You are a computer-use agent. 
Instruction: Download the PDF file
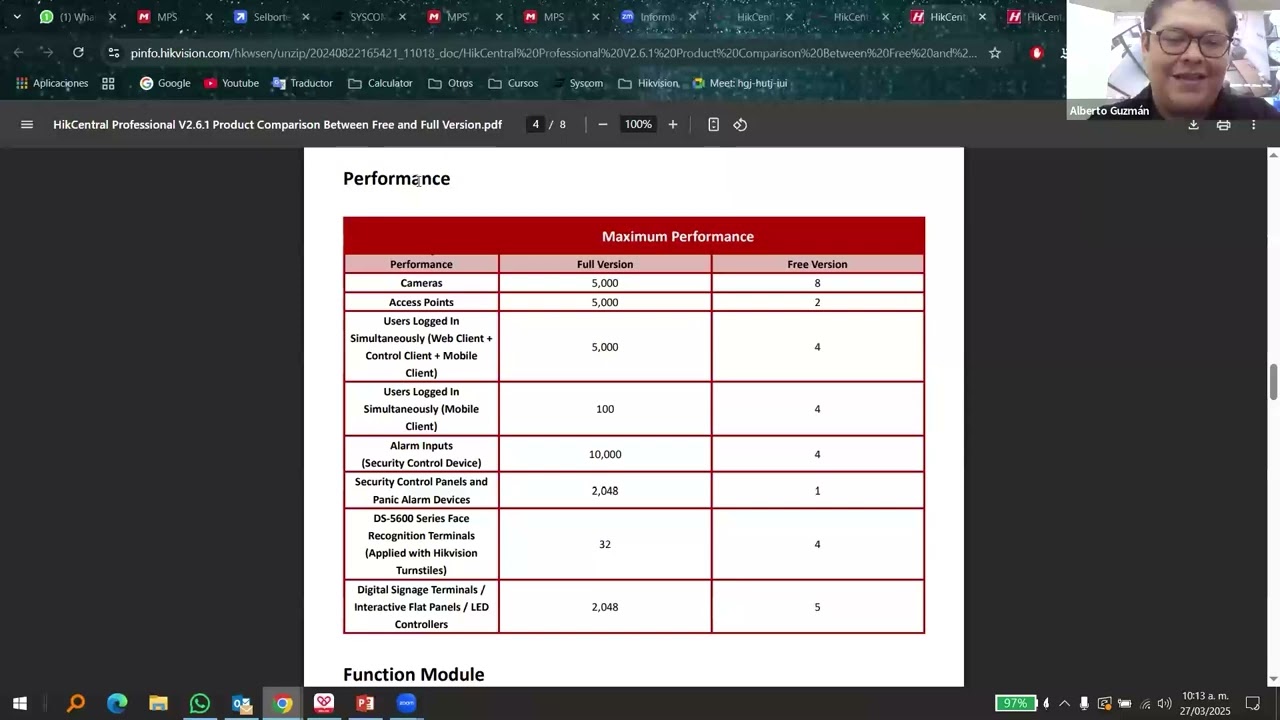point(1193,125)
